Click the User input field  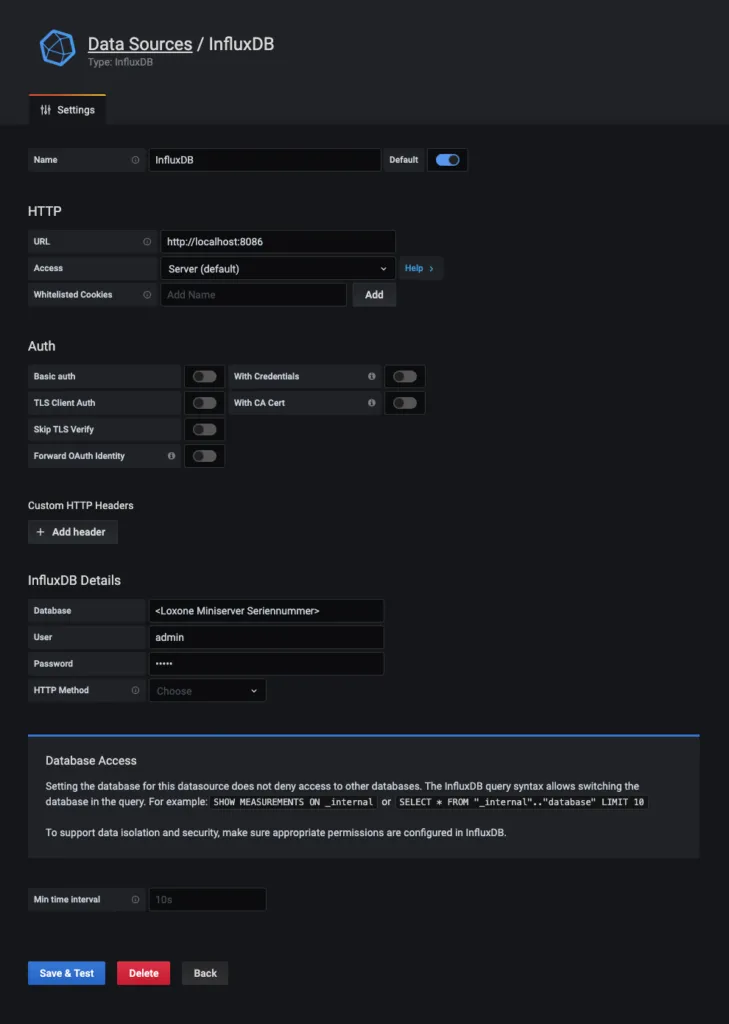(267, 637)
